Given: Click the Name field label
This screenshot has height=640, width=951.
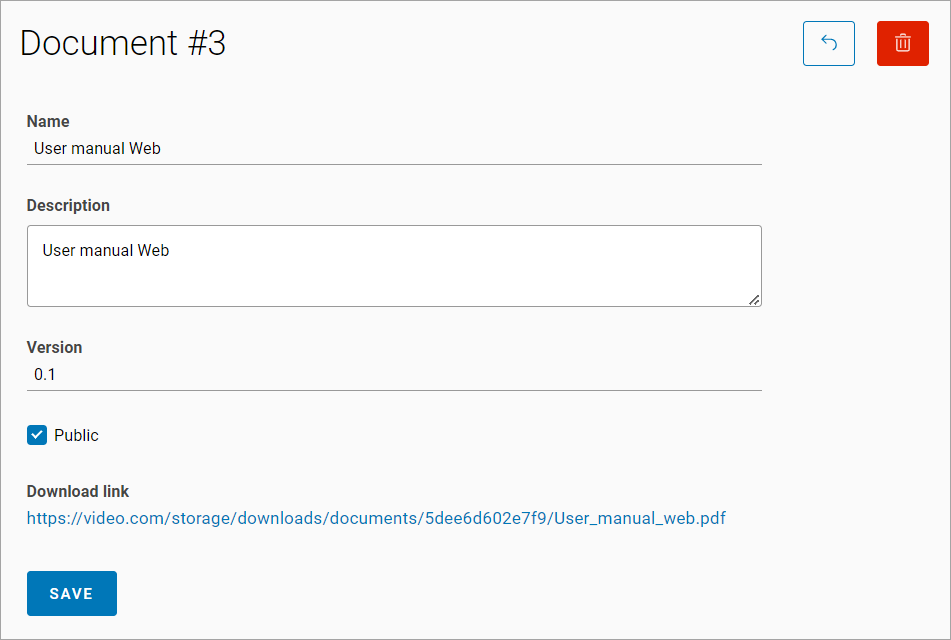Looking at the screenshot, I should [48, 121].
